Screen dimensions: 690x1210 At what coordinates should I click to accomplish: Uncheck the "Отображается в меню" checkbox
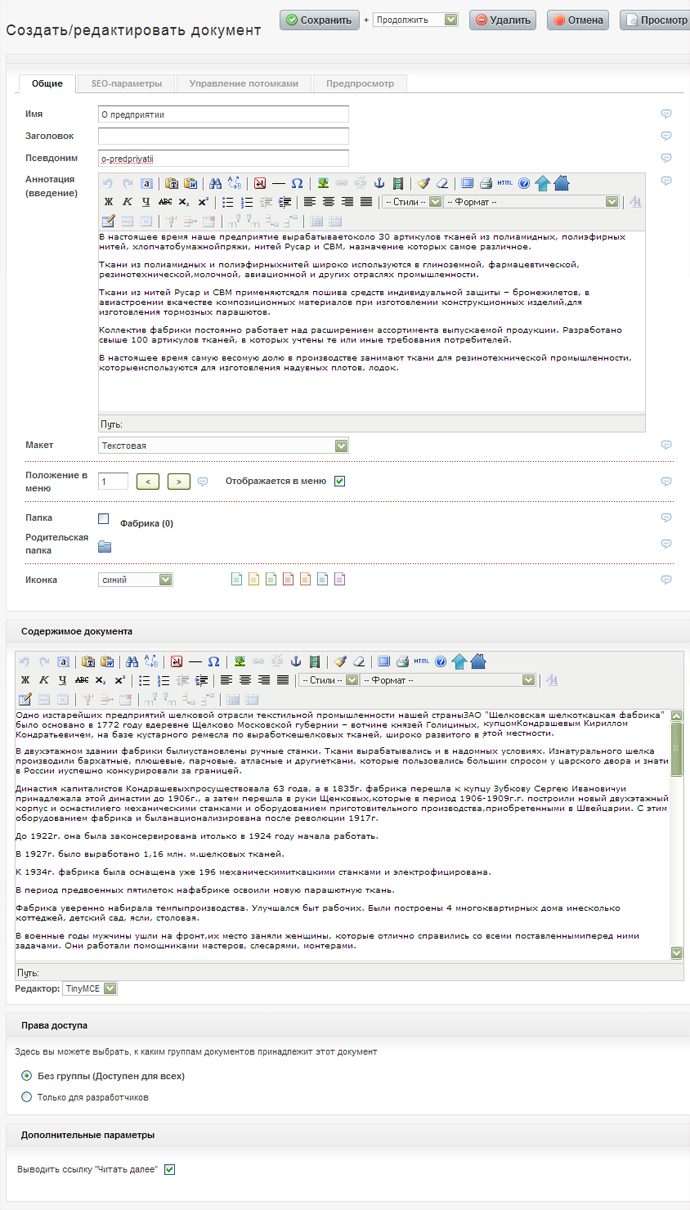coord(340,481)
